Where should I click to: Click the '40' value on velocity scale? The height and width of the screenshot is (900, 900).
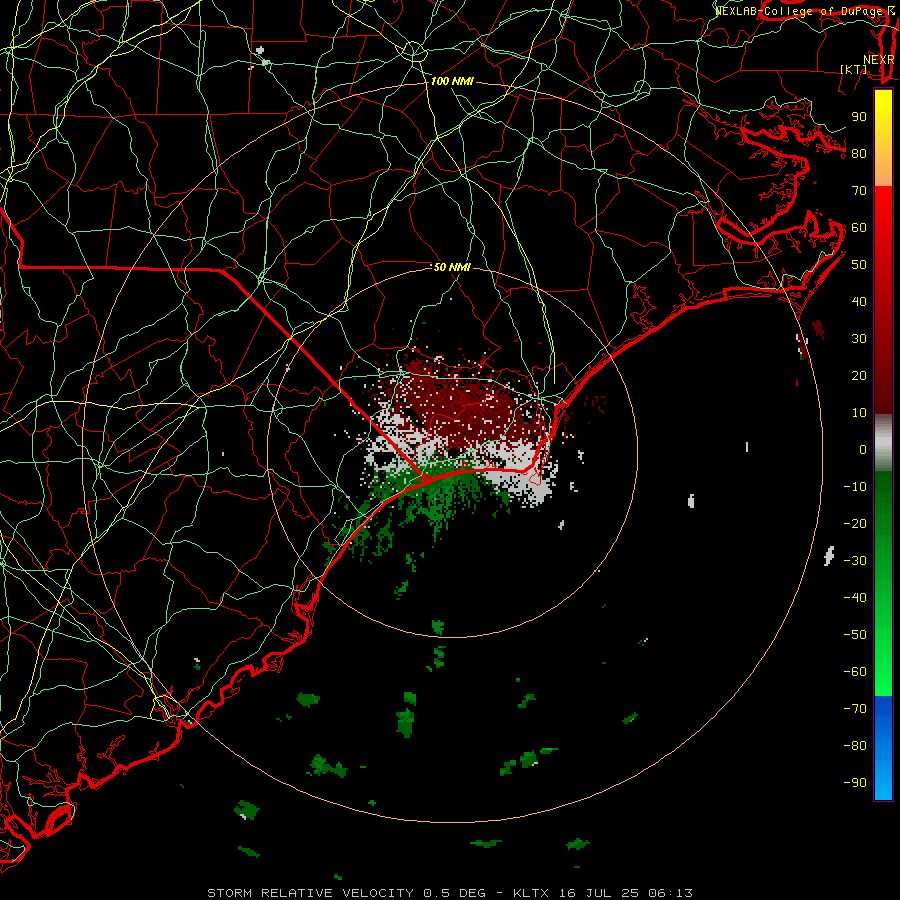coord(859,301)
